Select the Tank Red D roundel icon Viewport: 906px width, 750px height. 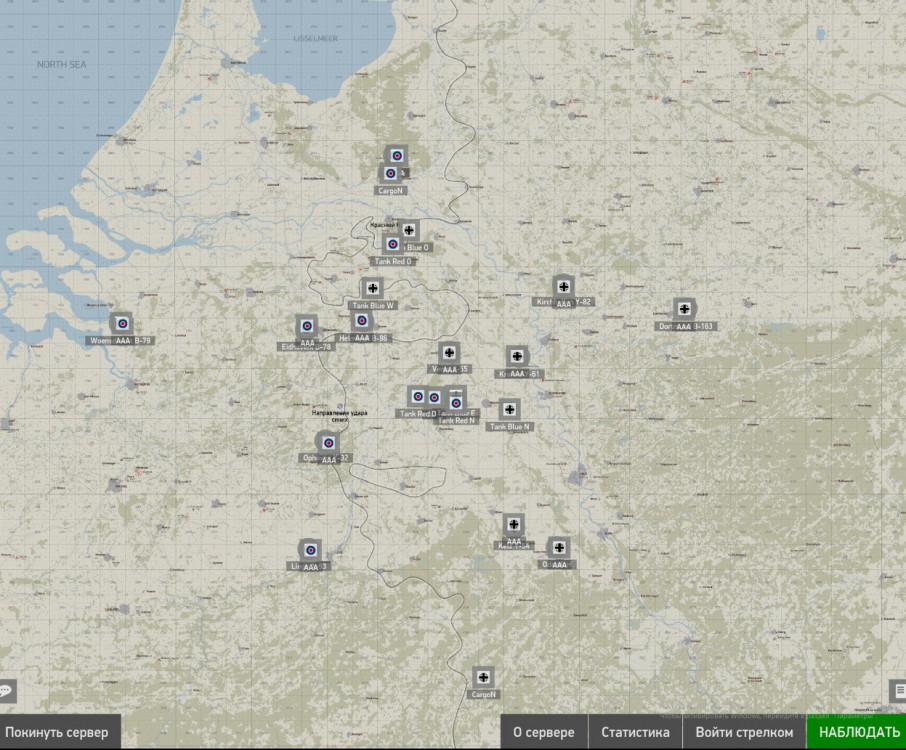tap(418, 396)
